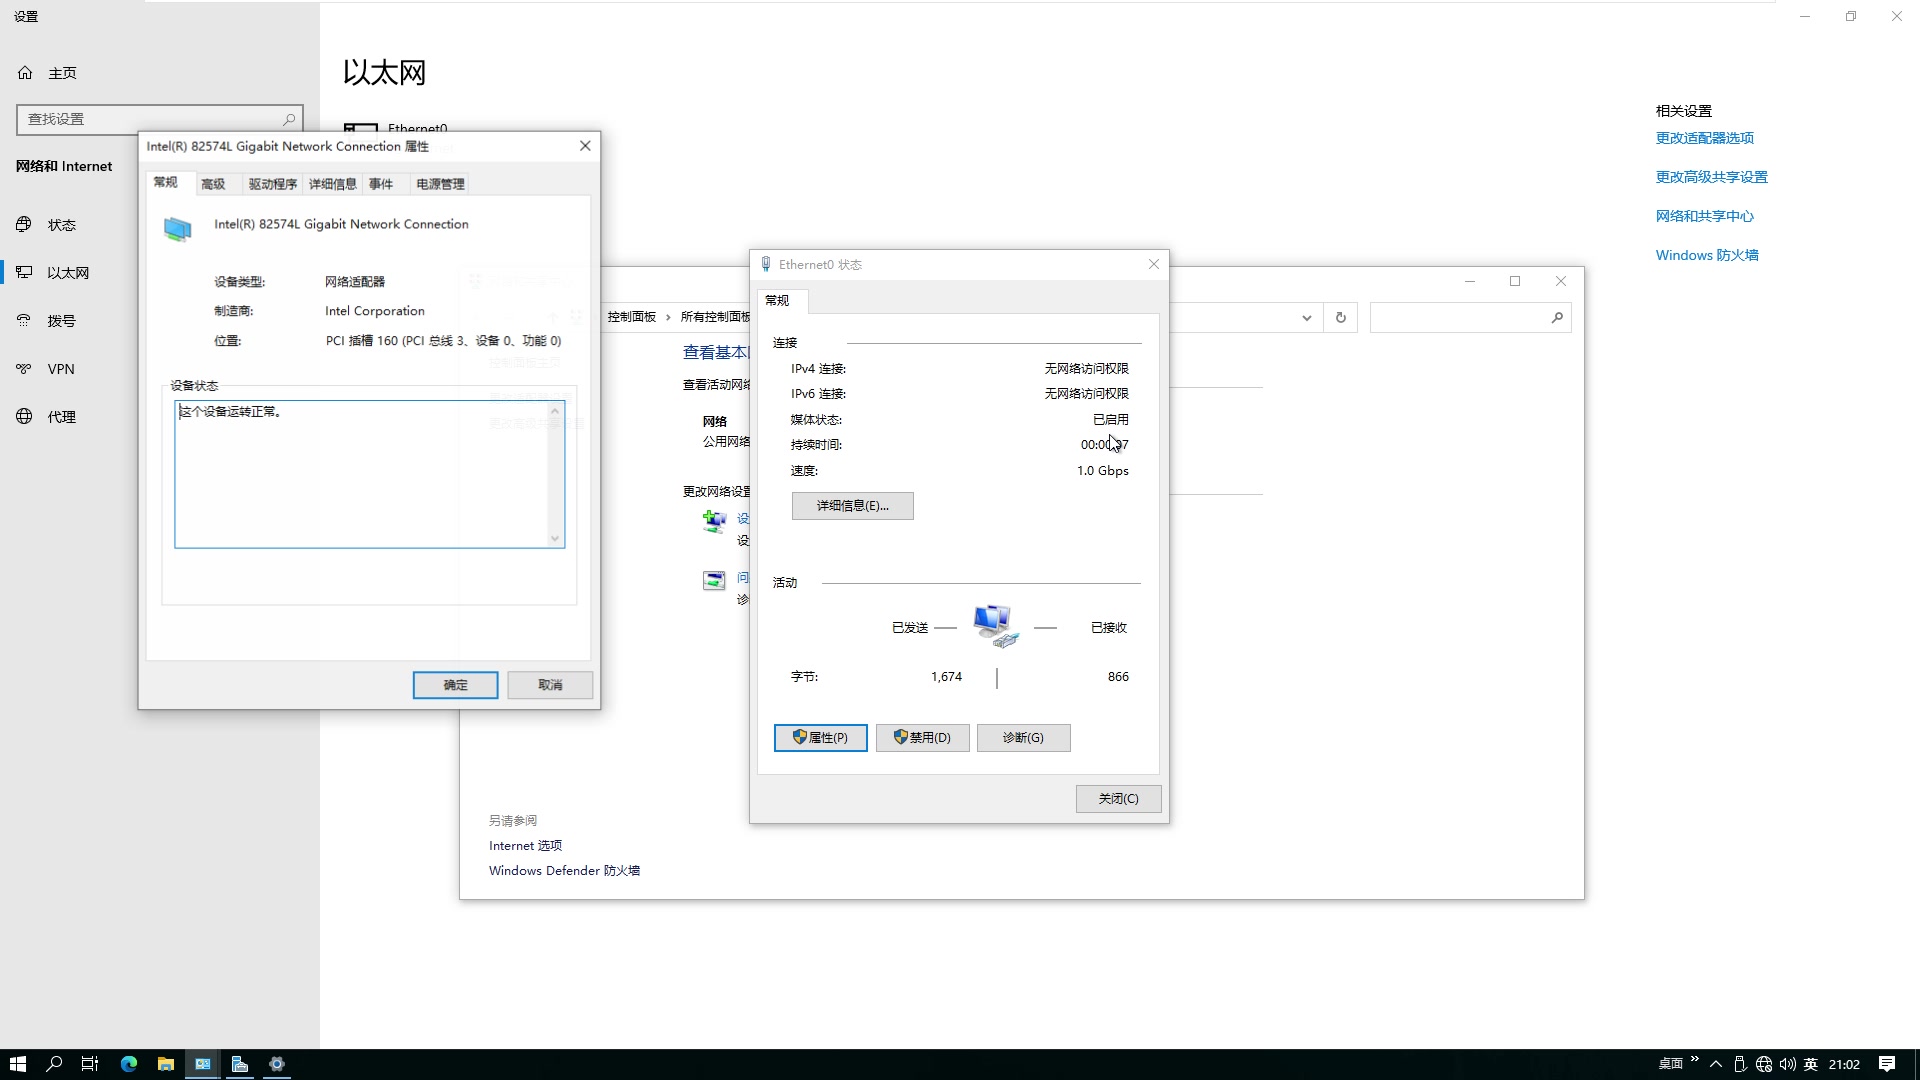
Task: Cancel adapter properties with 取消
Action: (550, 685)
